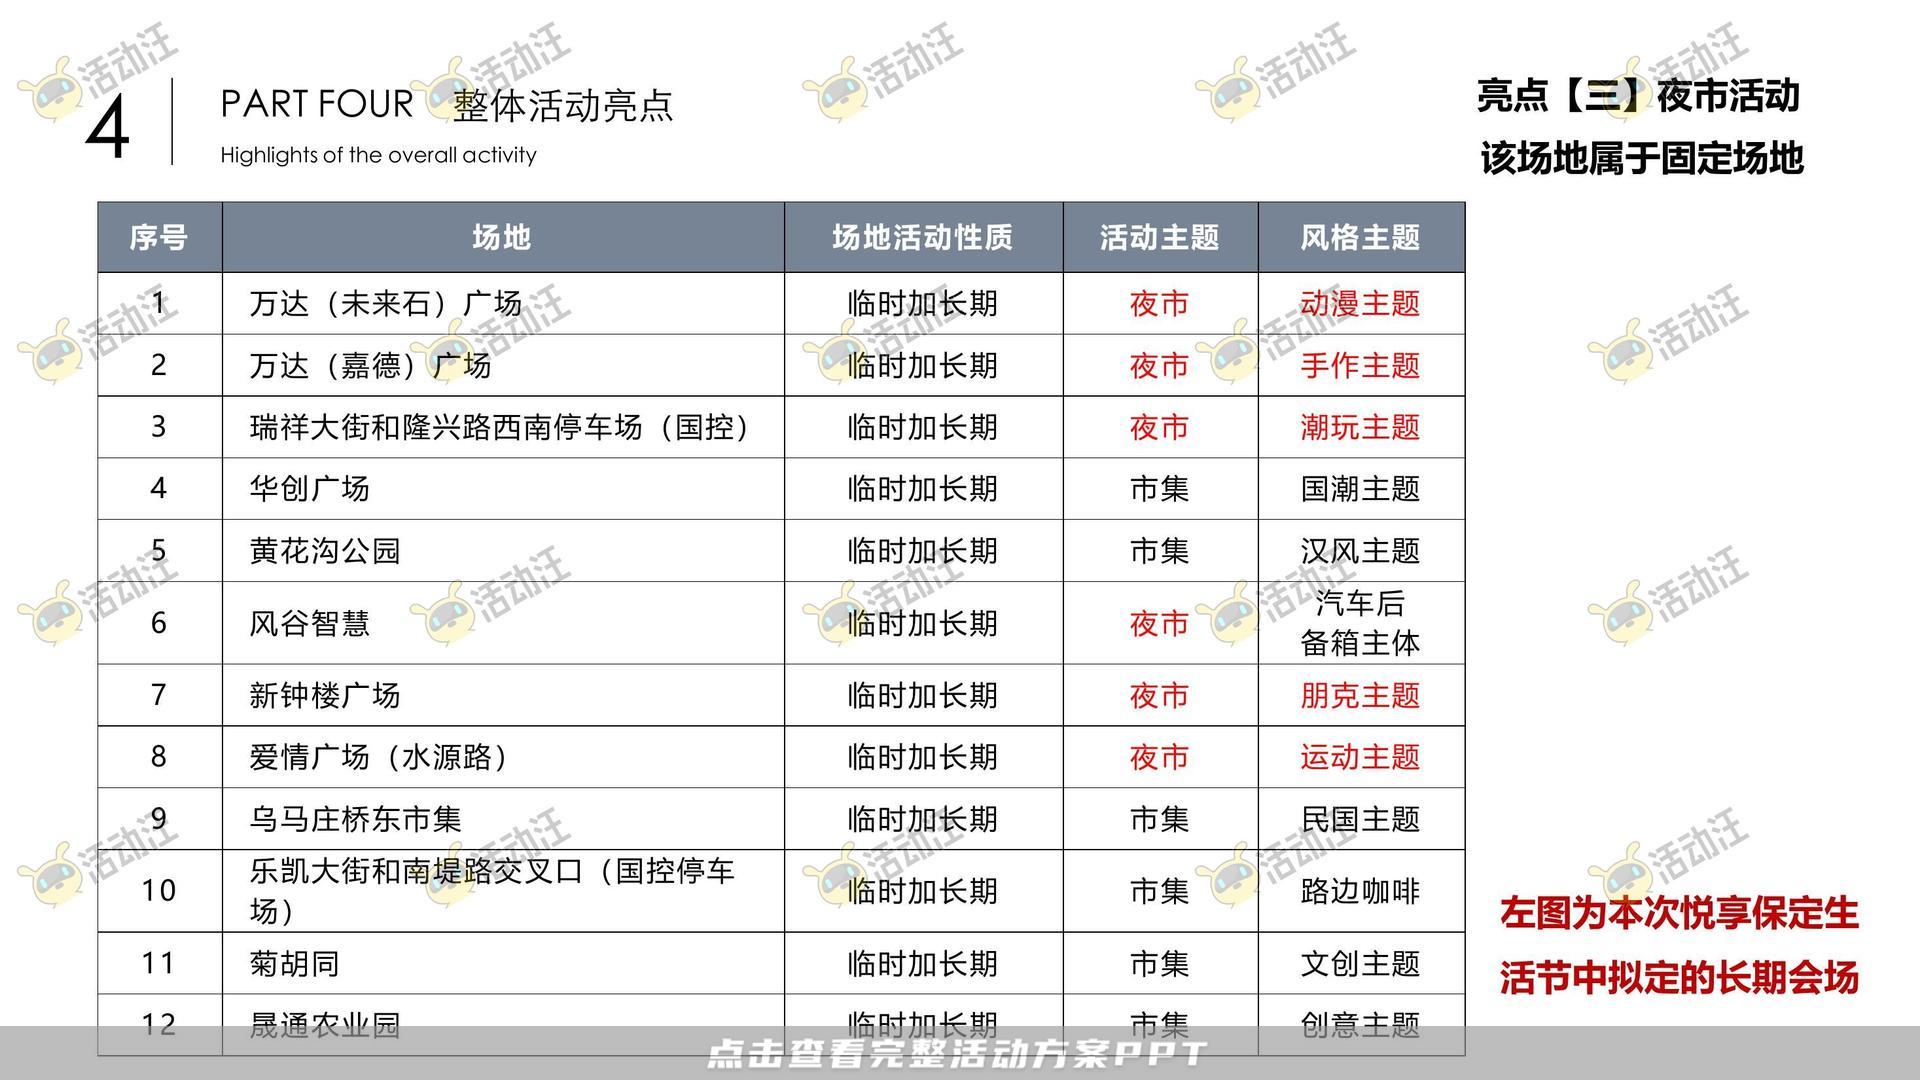Click the 风谷智慧 venue cell
Screen dimensions: 1920x1080
pos(502,623)
